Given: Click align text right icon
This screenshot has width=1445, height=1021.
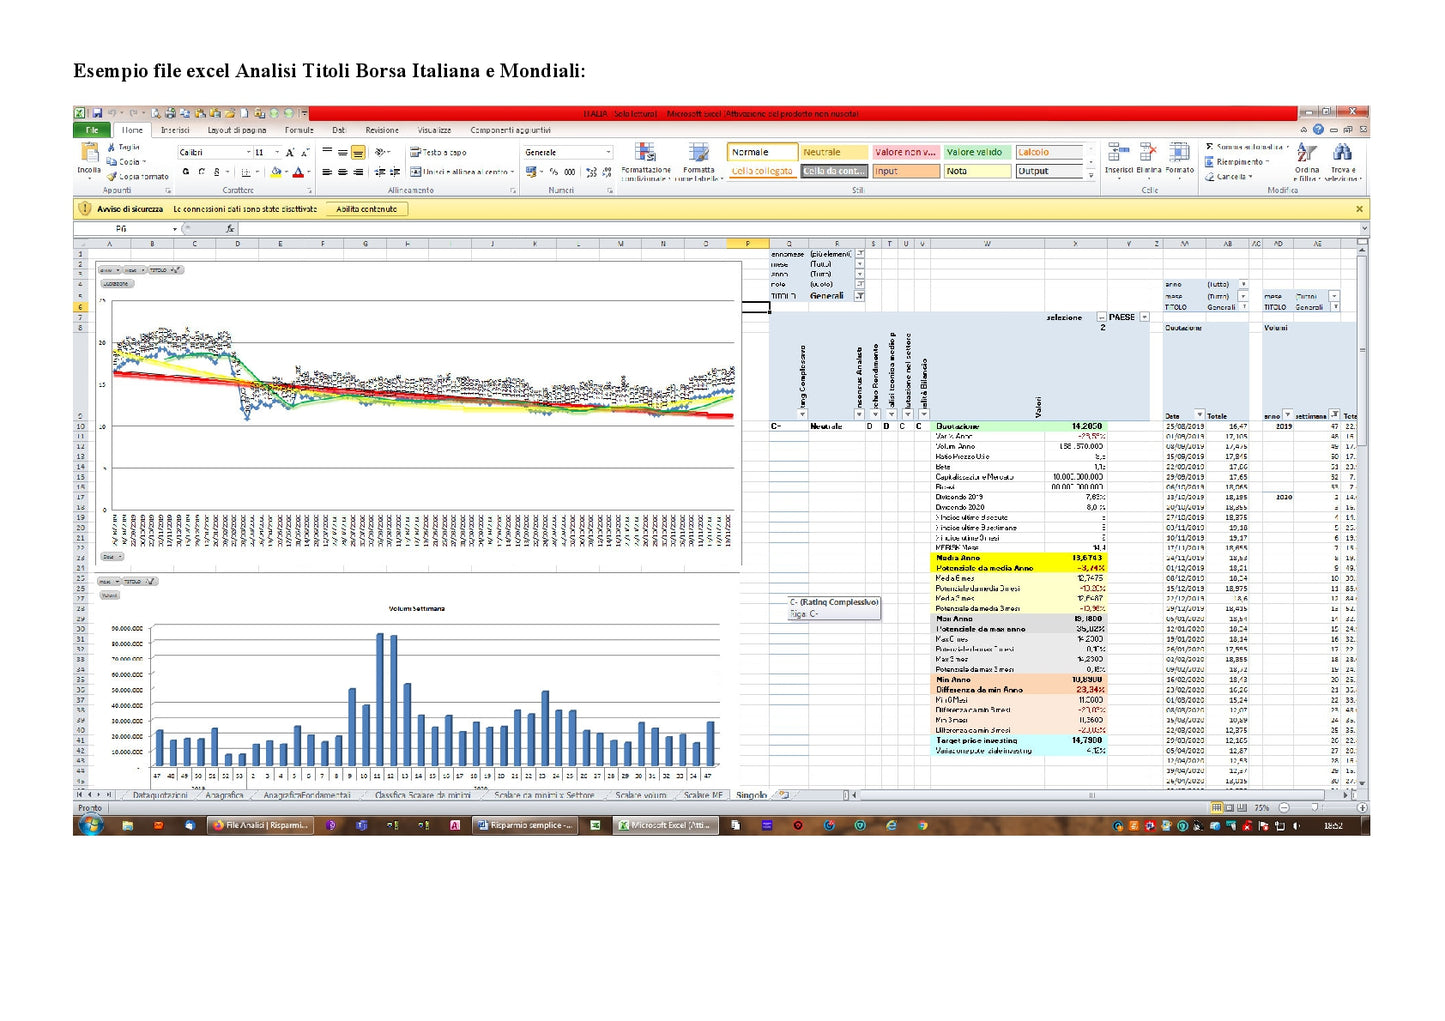Looking at the screenshot, I should click(x=358, y=172).
